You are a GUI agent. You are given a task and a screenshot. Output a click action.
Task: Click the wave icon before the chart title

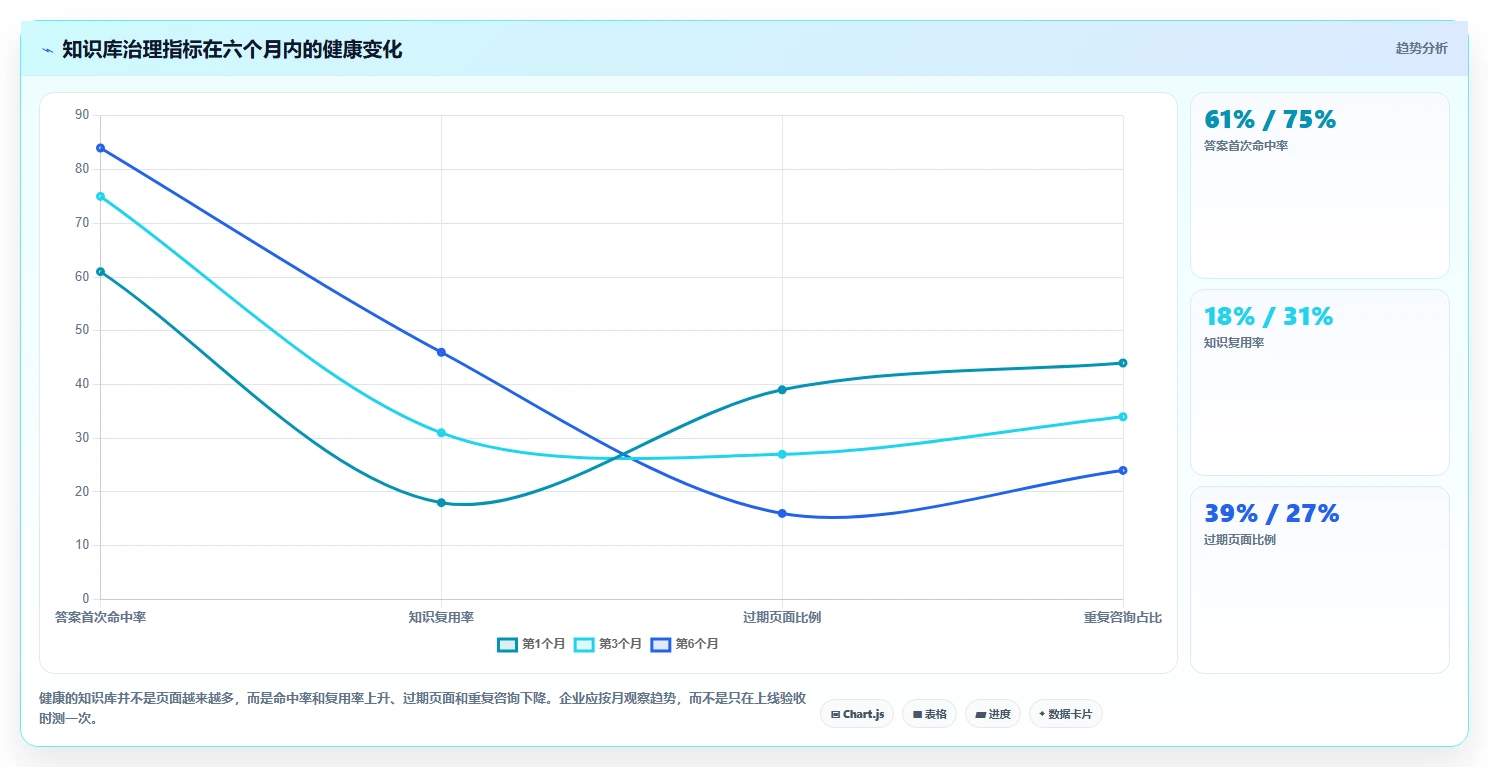tap(47, 50)
